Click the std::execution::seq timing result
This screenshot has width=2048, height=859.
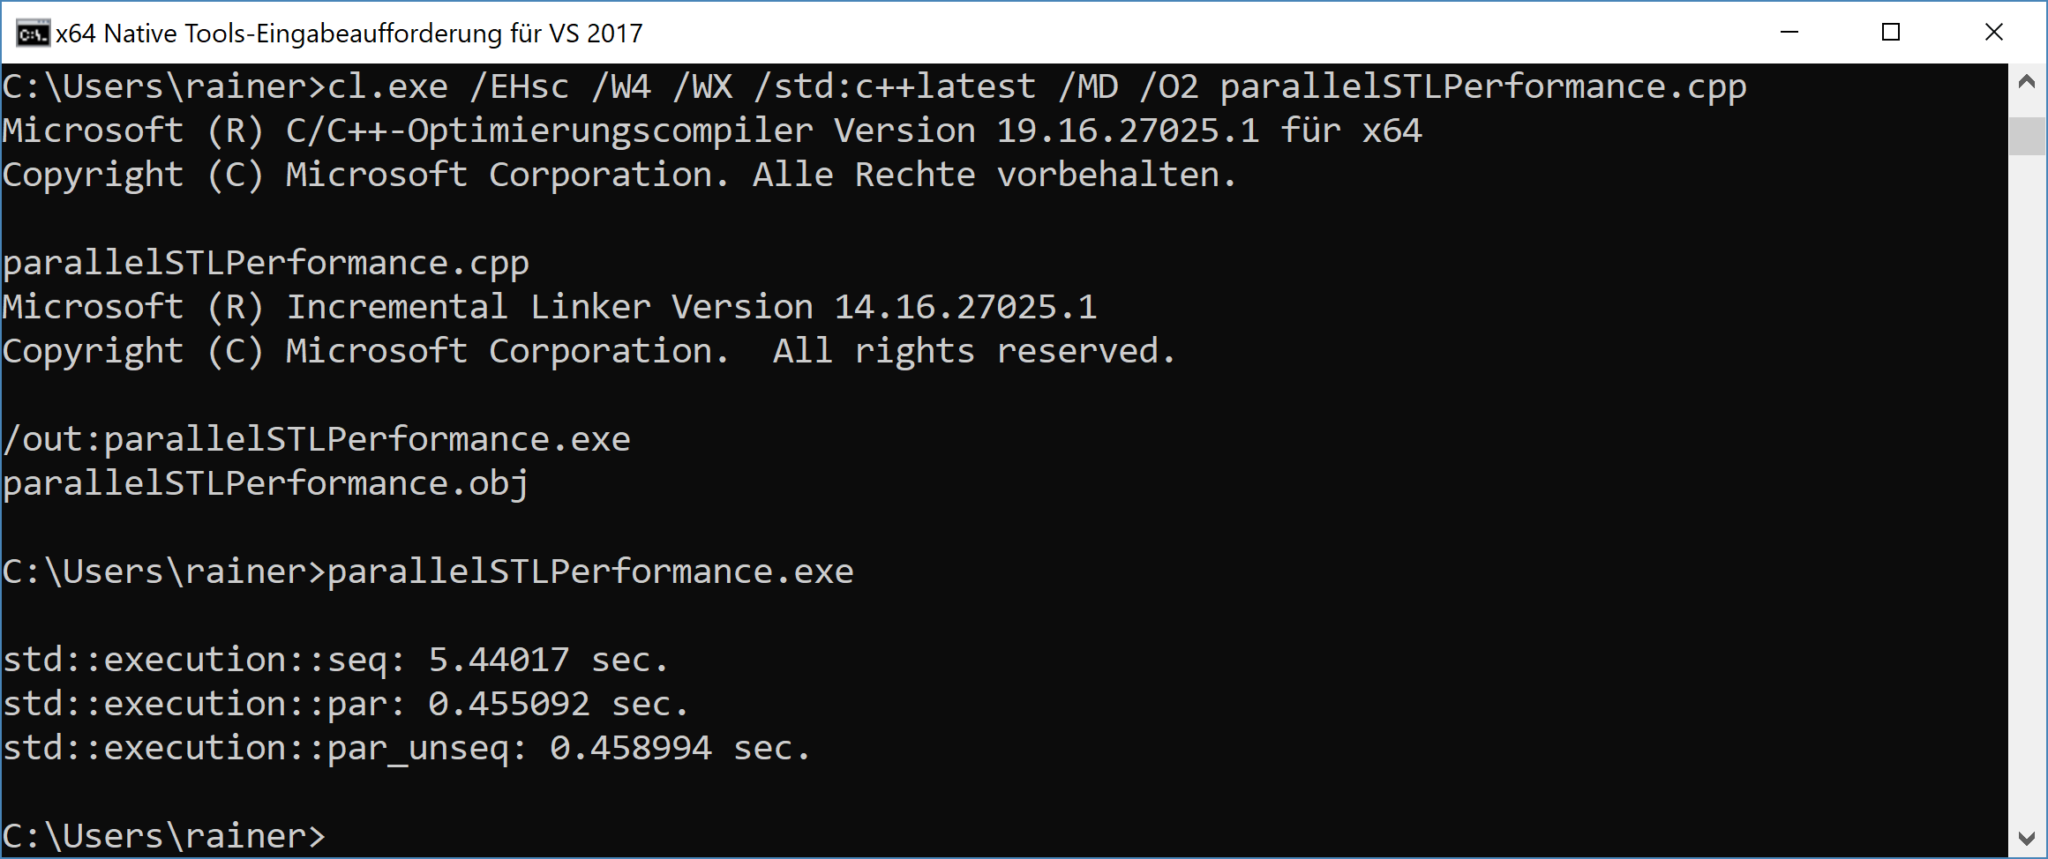click(x=335, y=660)
